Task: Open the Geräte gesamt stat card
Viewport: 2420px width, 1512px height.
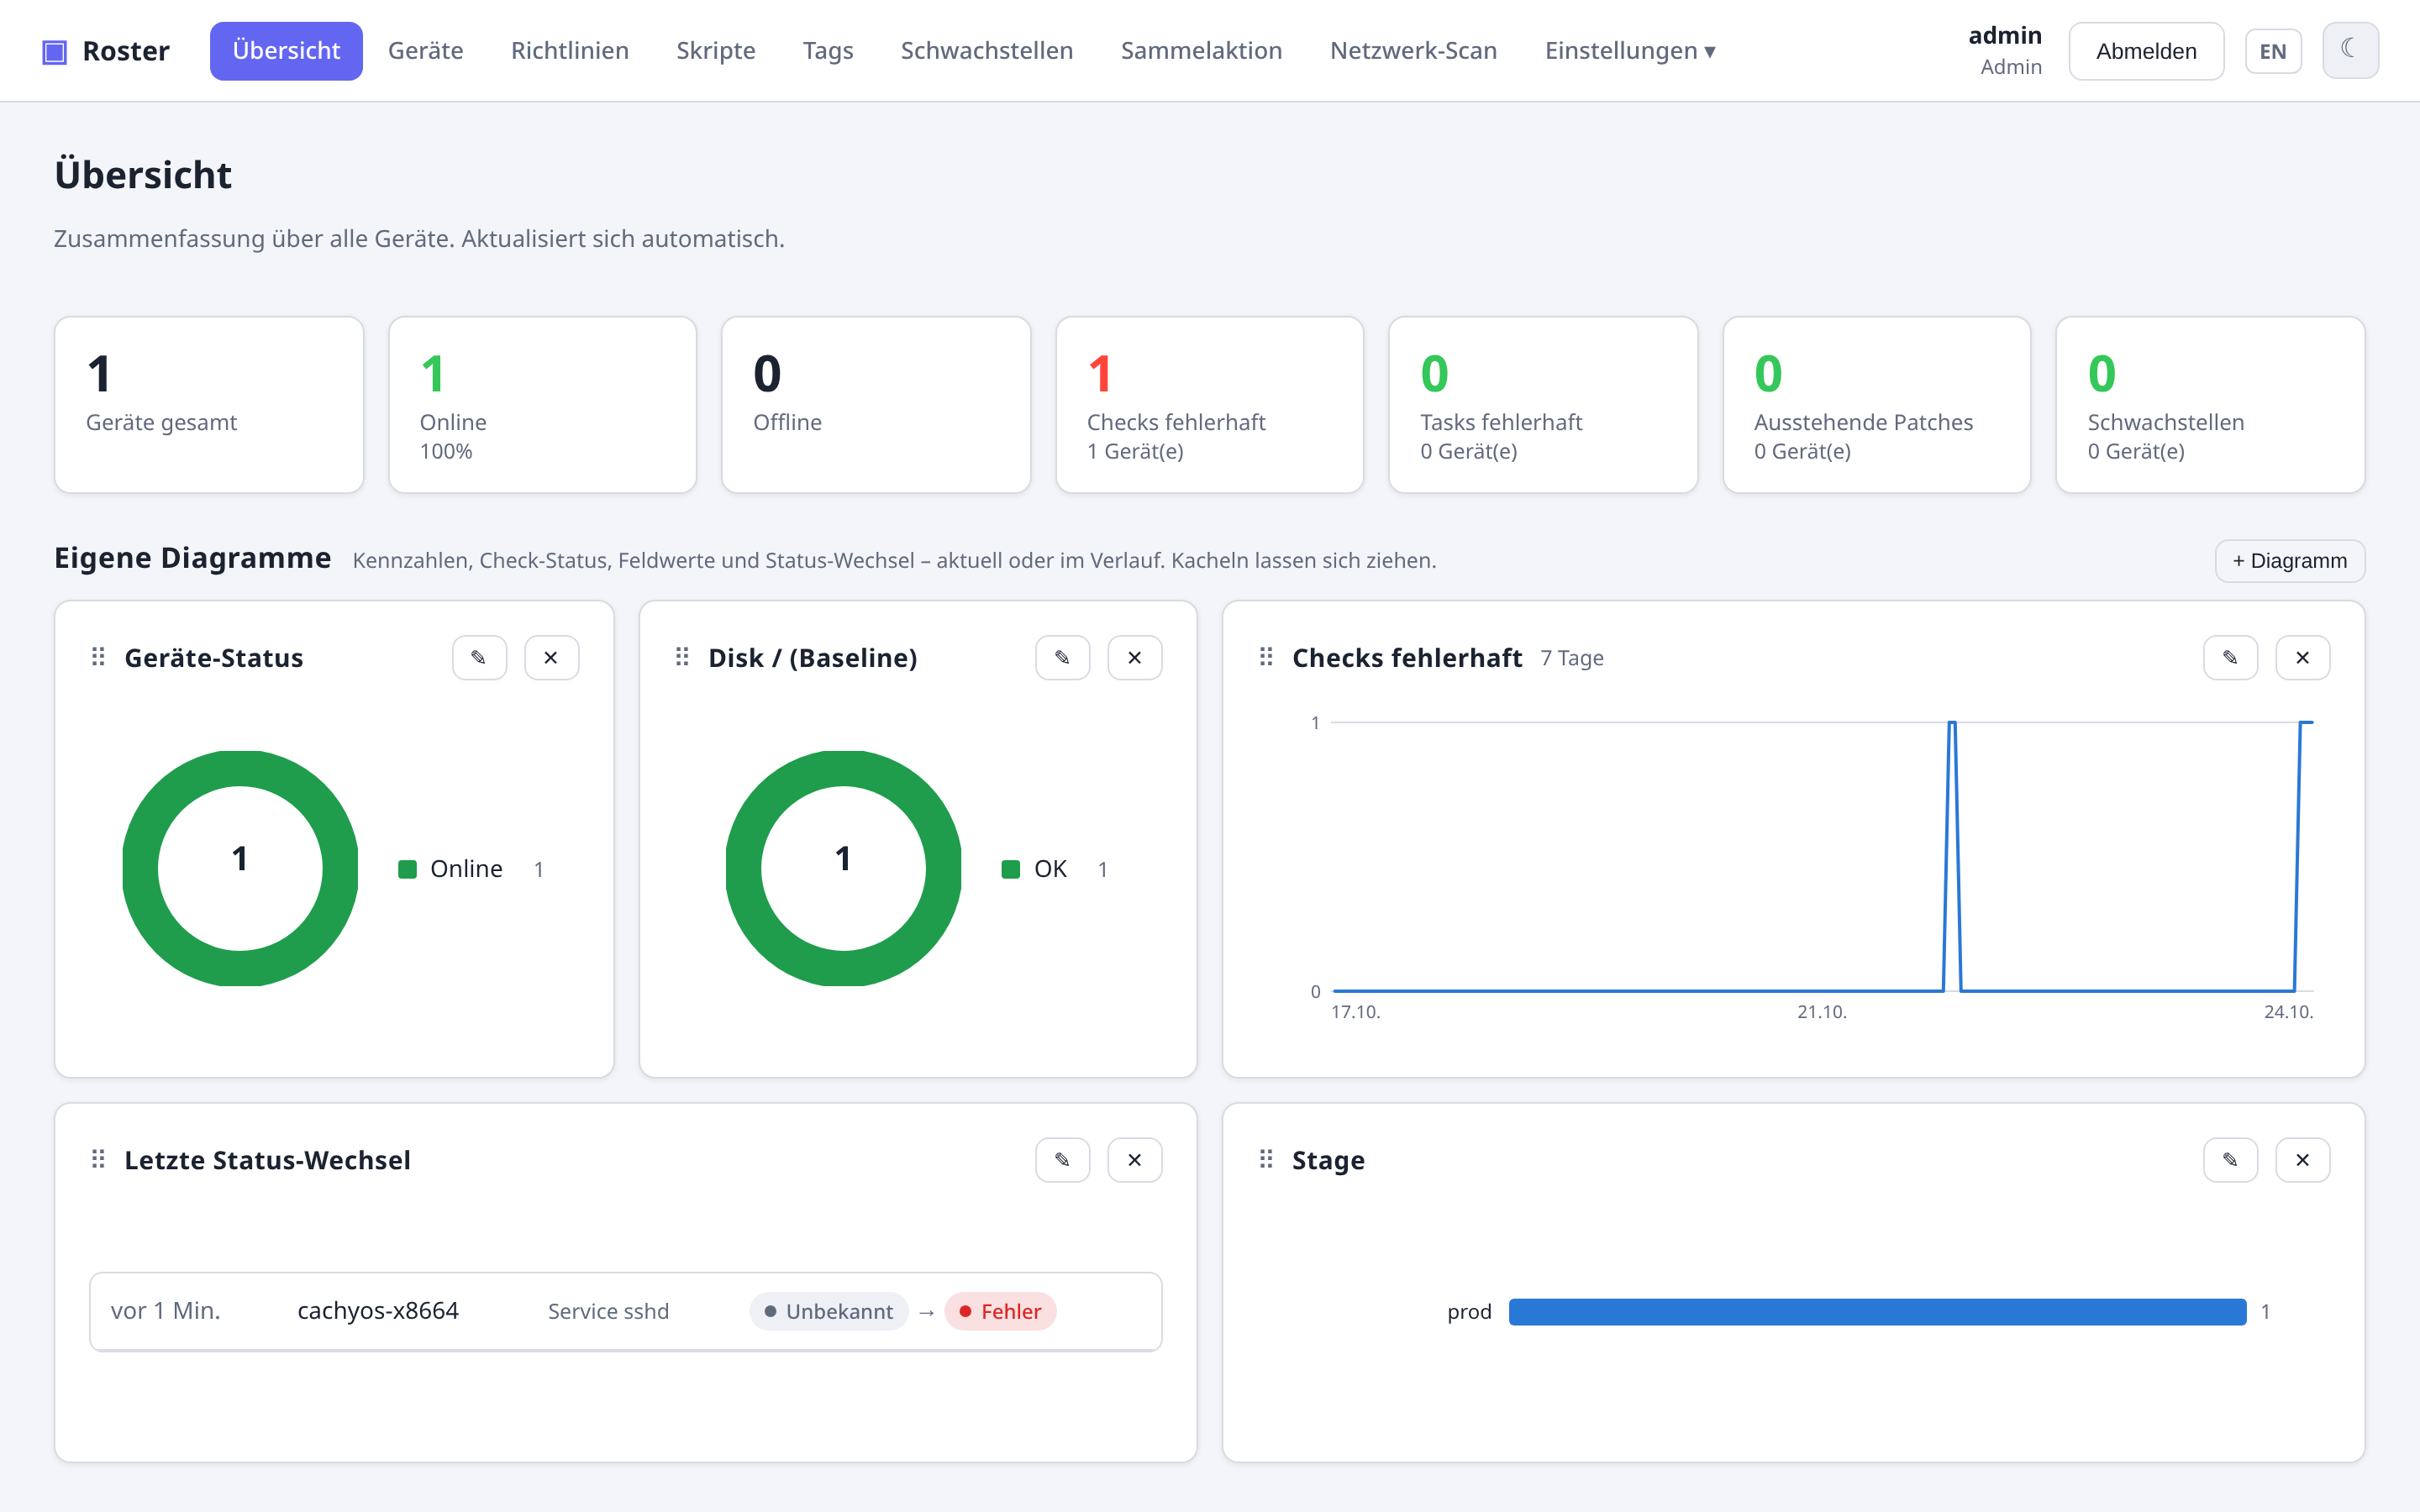Action: point(209,405)
